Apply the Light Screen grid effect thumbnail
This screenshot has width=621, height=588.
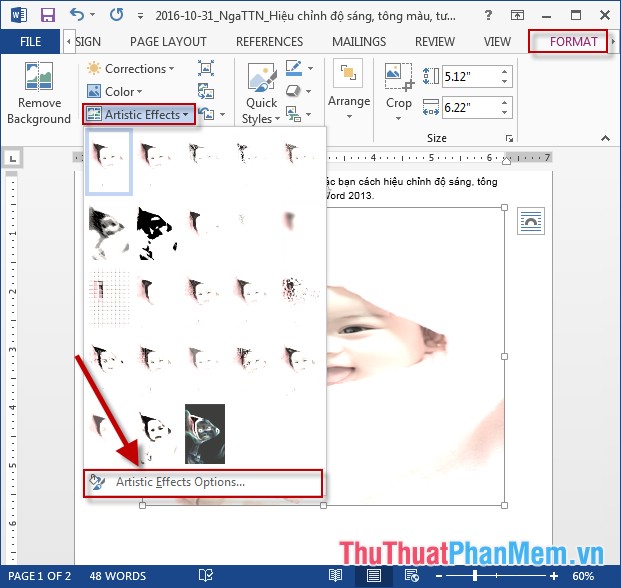coord(109,298)
